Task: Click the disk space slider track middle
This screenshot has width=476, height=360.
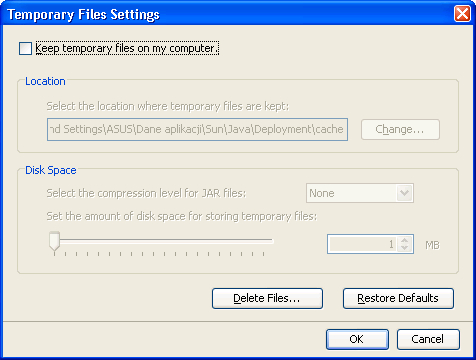Action: [x=161, y=240]
